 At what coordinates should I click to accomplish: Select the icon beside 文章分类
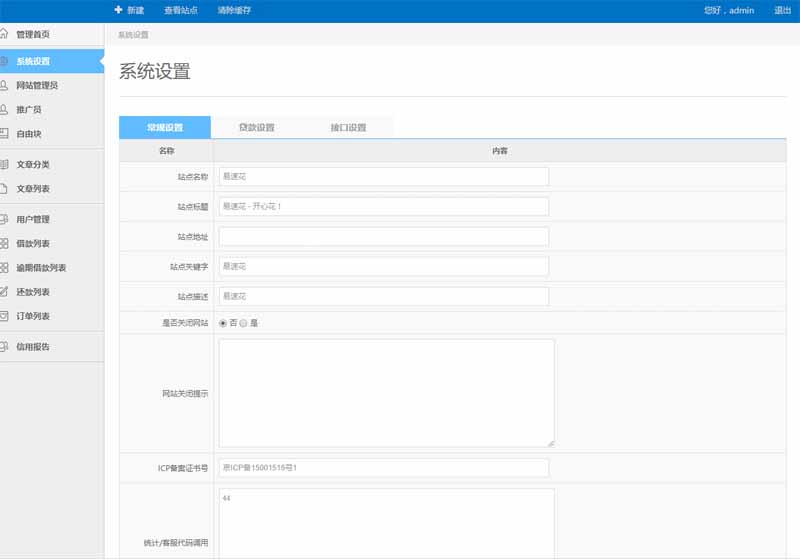5,164
